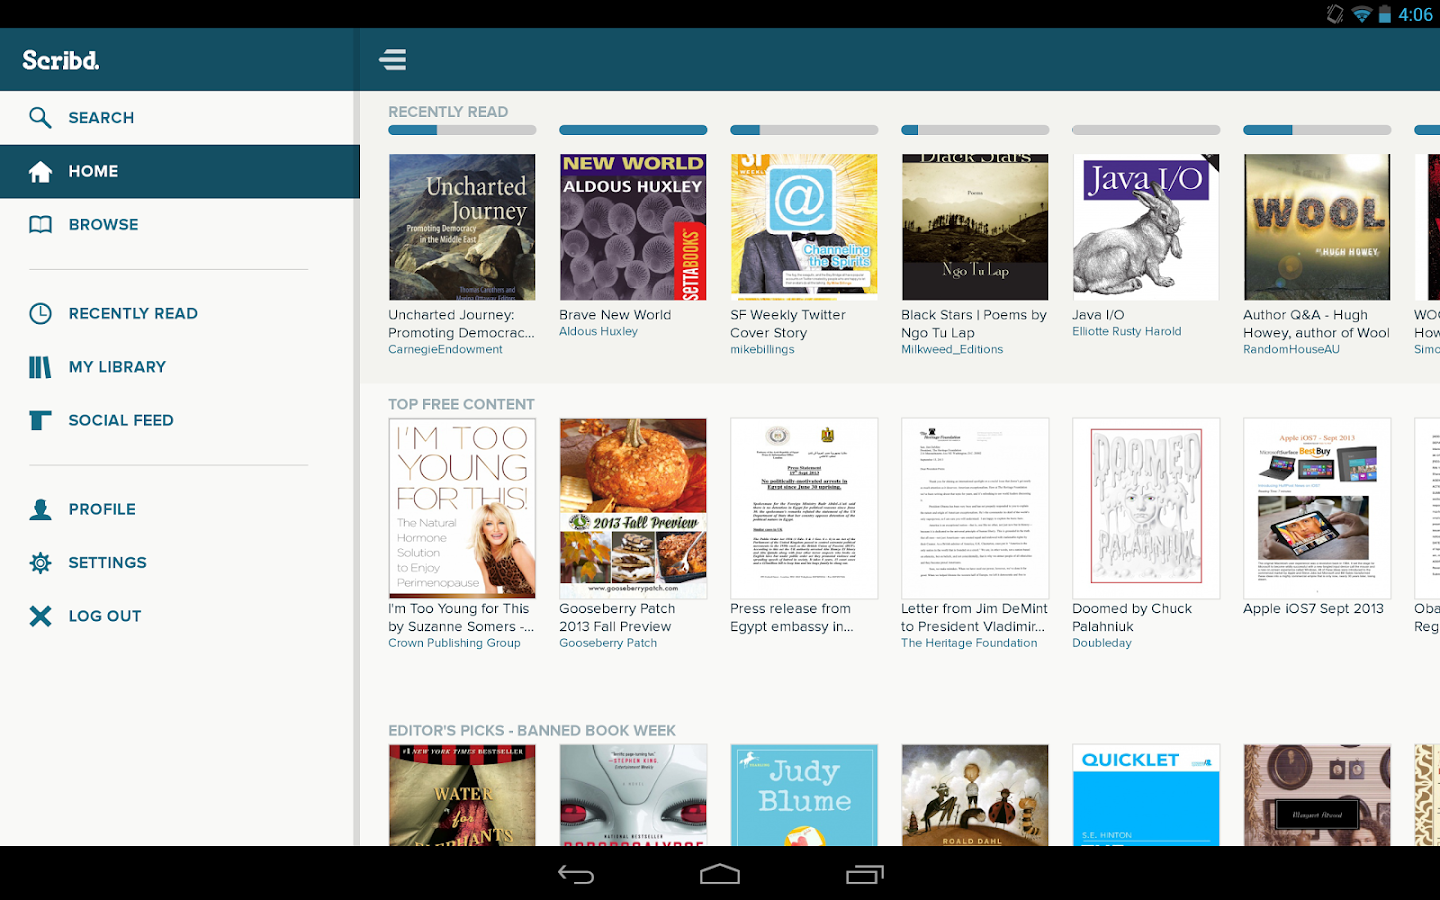1440x900 pixels.
Task: Open Uncharted Journey book cover
Action: [x=462, y=227]
